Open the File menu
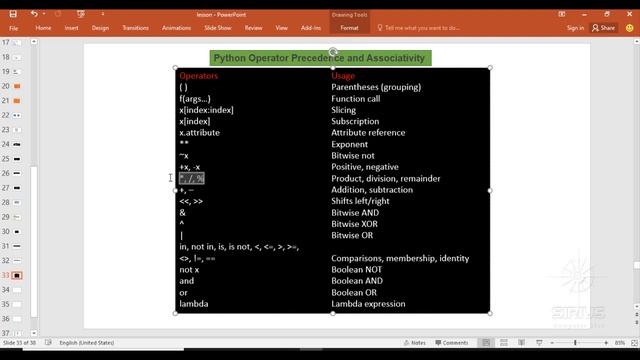Screen dimensions: 640x360 click(13, 28)
